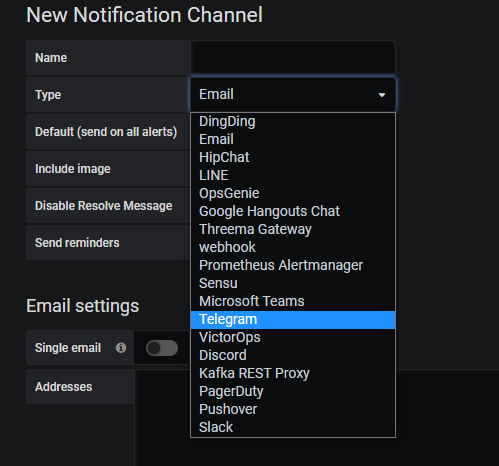Image resolution: width=499 pixels, height=466 pixels.
Task: Click the Single email label
Action: (68, 348)
